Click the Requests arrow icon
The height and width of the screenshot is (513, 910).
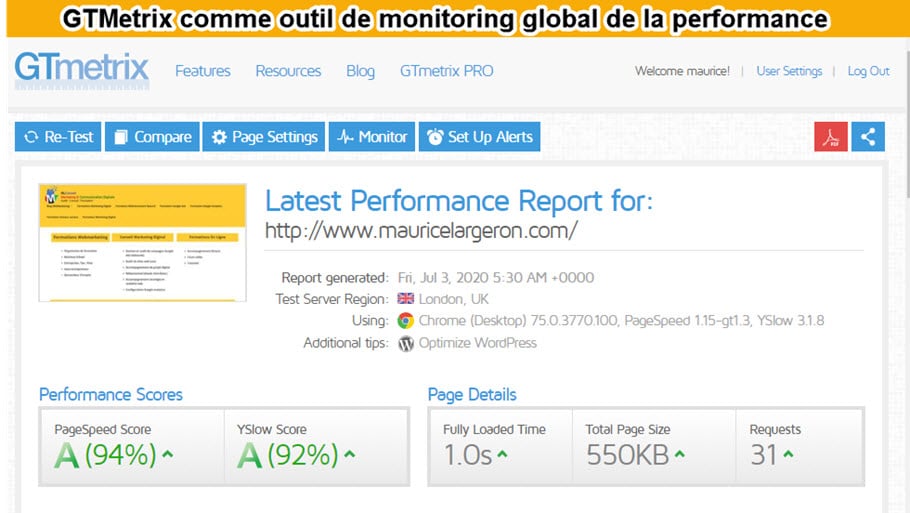pos(788,454)
